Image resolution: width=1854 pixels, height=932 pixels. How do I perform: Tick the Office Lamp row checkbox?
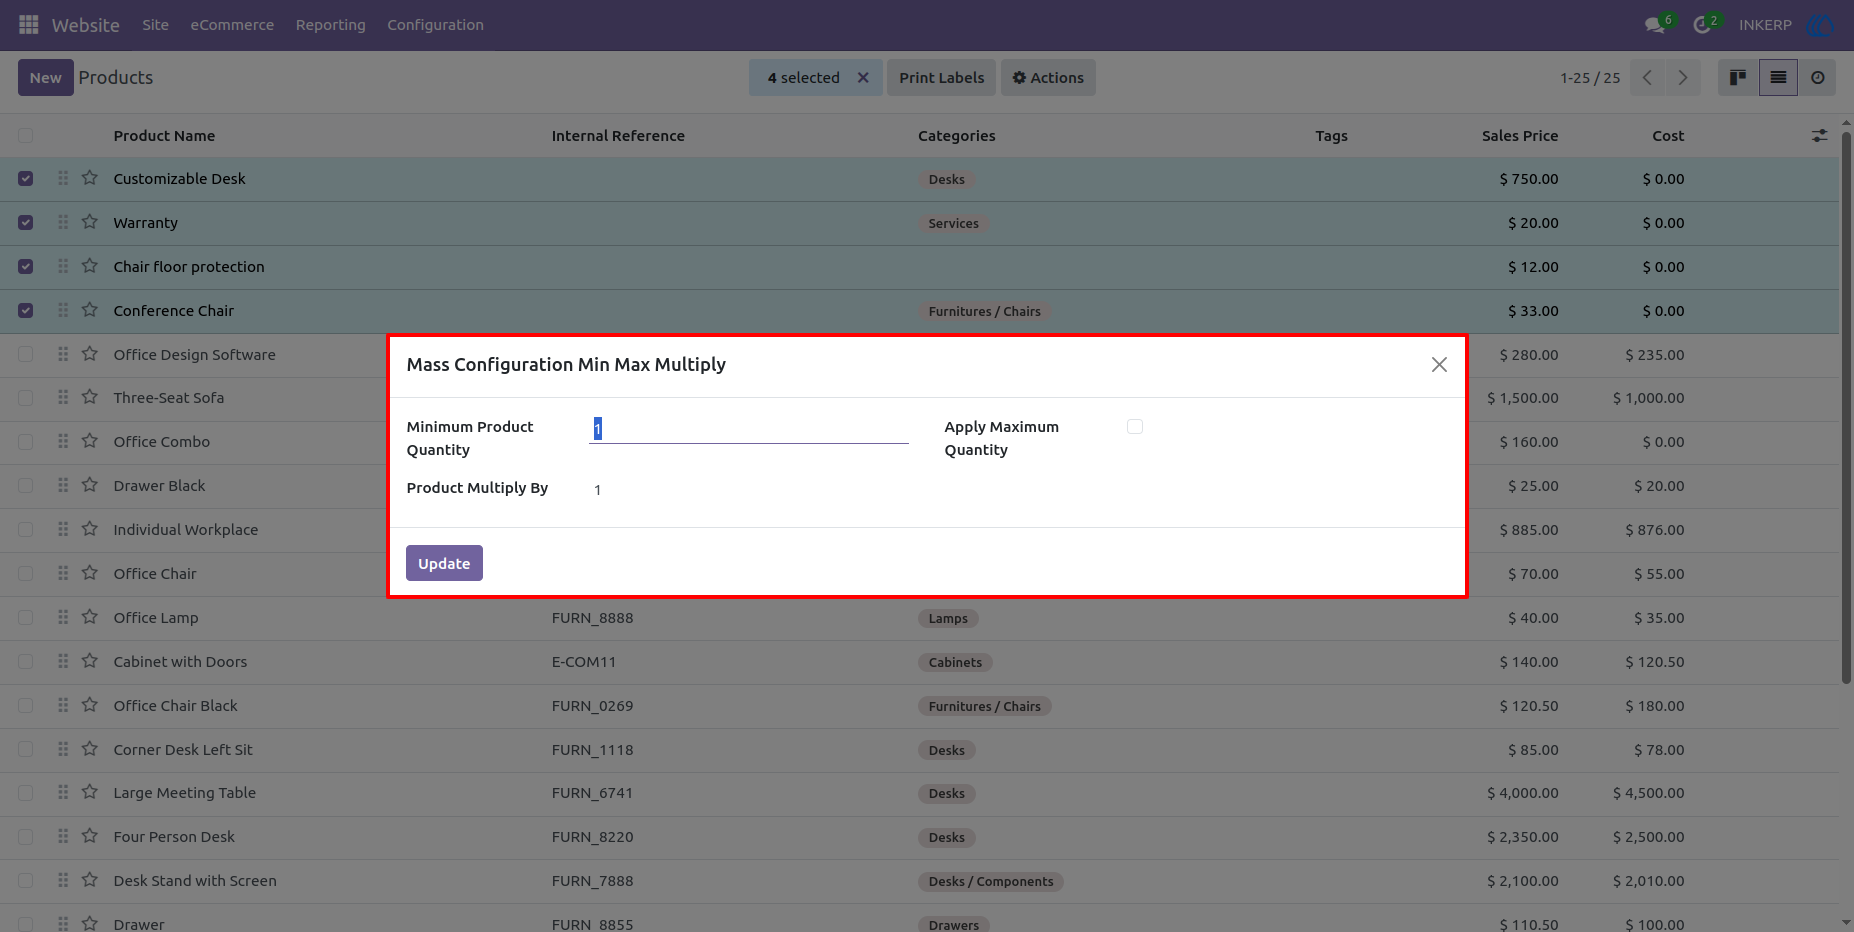click(x=26, y=618)
